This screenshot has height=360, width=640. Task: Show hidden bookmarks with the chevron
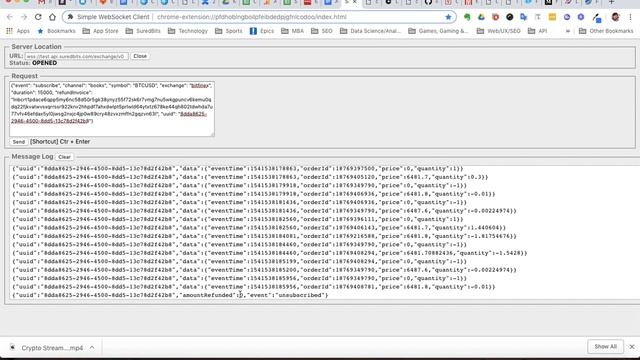coord(567,31)
